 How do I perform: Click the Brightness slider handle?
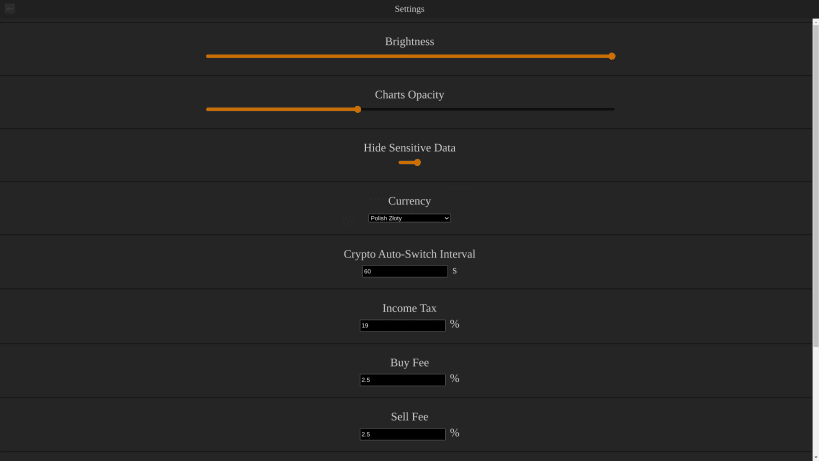[x=612, y=56]
